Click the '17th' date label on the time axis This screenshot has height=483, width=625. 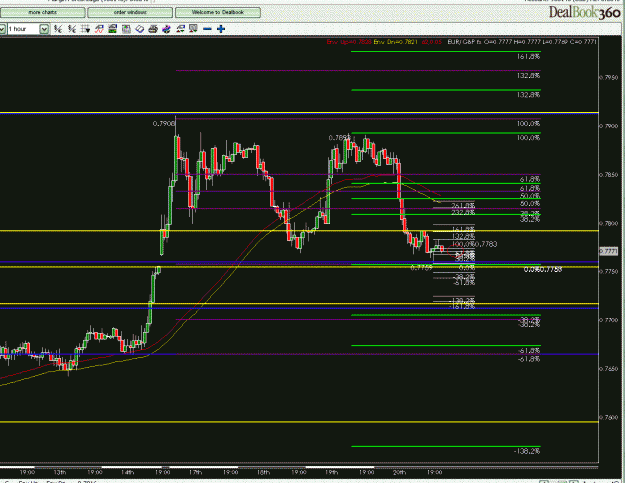(x=195, y=472)
